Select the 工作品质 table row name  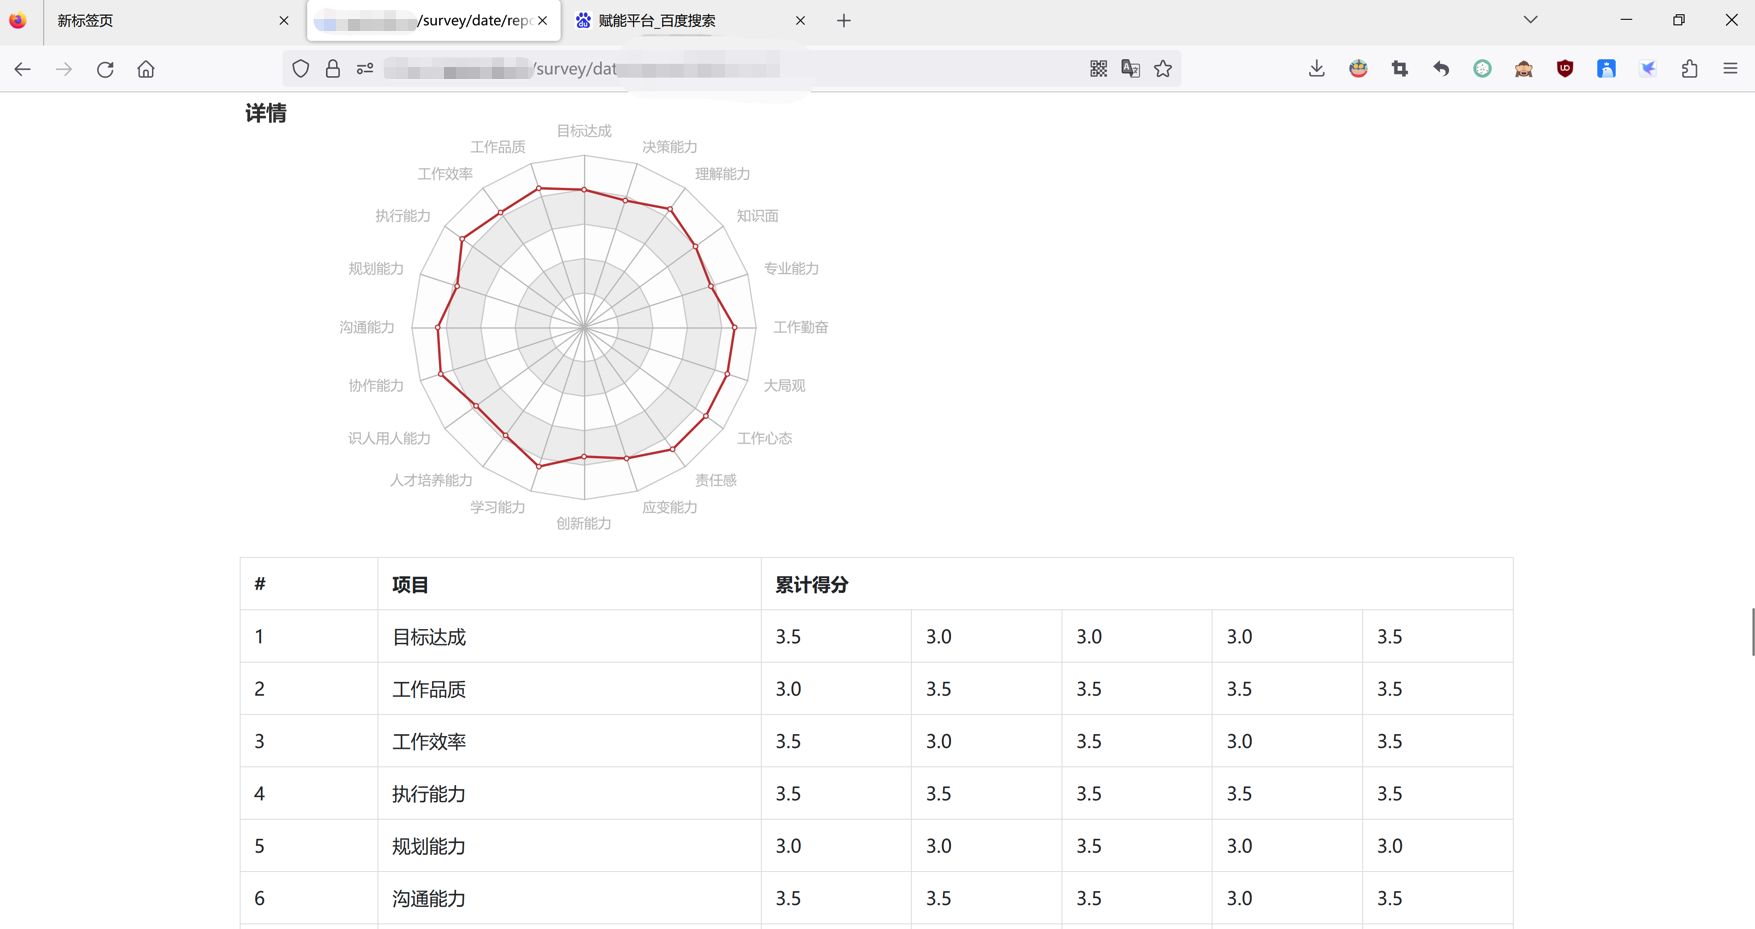(429, 689)
